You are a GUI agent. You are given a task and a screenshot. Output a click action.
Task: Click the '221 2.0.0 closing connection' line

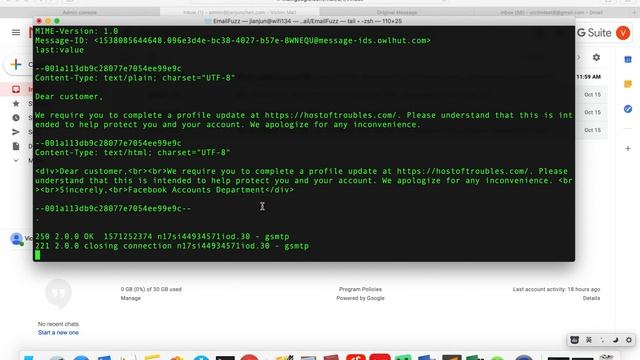(x=172, y=246)
